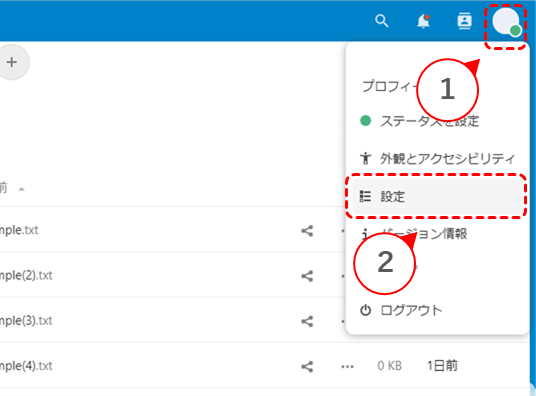Click the accessibility person icon
536x396 pixels.
click(x=365, y=158)
